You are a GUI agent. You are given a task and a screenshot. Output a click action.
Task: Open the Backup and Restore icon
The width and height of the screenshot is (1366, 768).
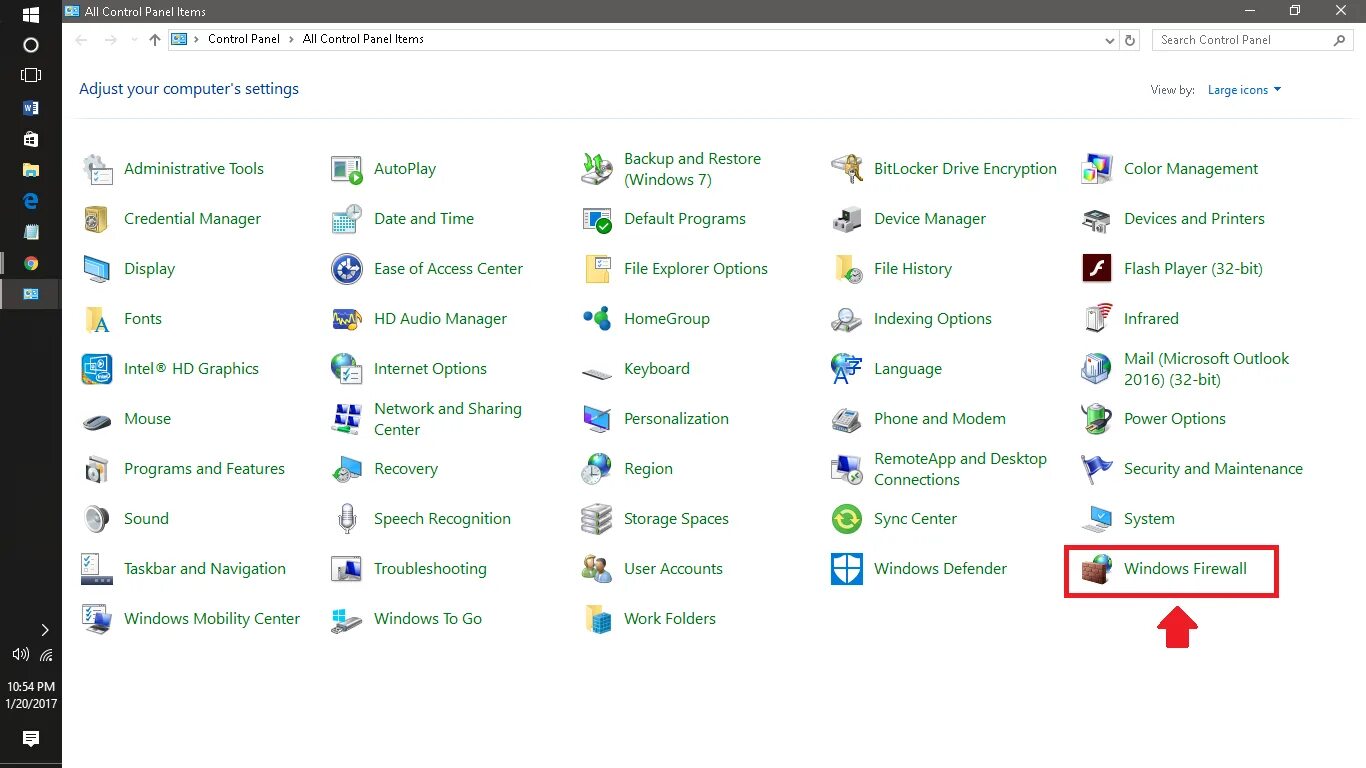coord(597,169)
